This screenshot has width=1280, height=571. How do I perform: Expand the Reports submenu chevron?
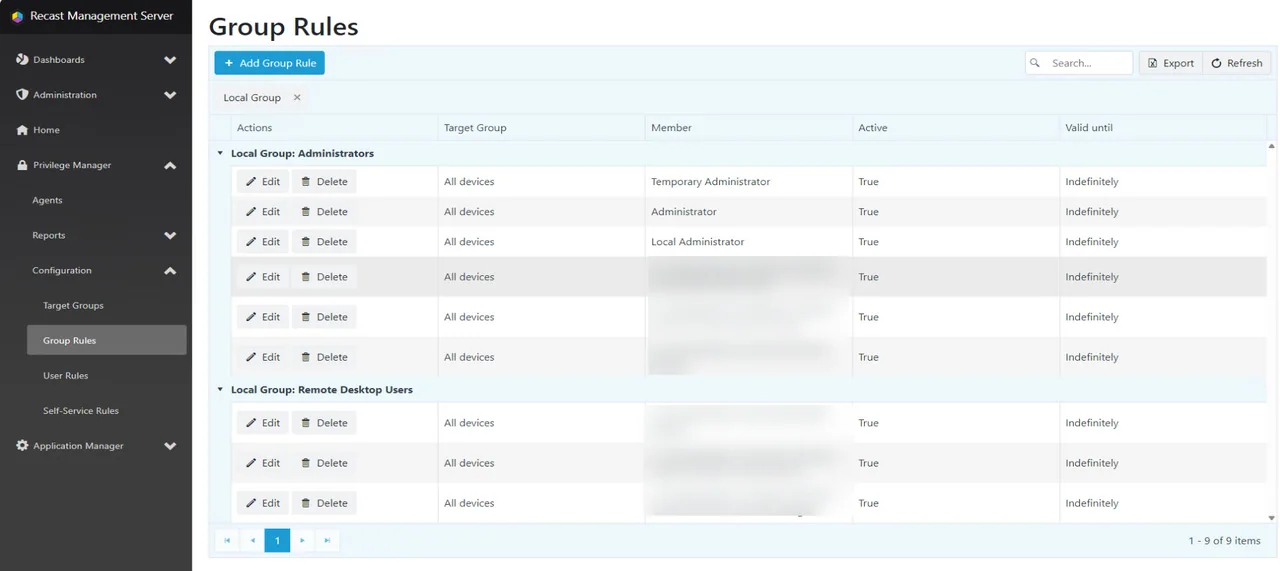coord(170,236)
